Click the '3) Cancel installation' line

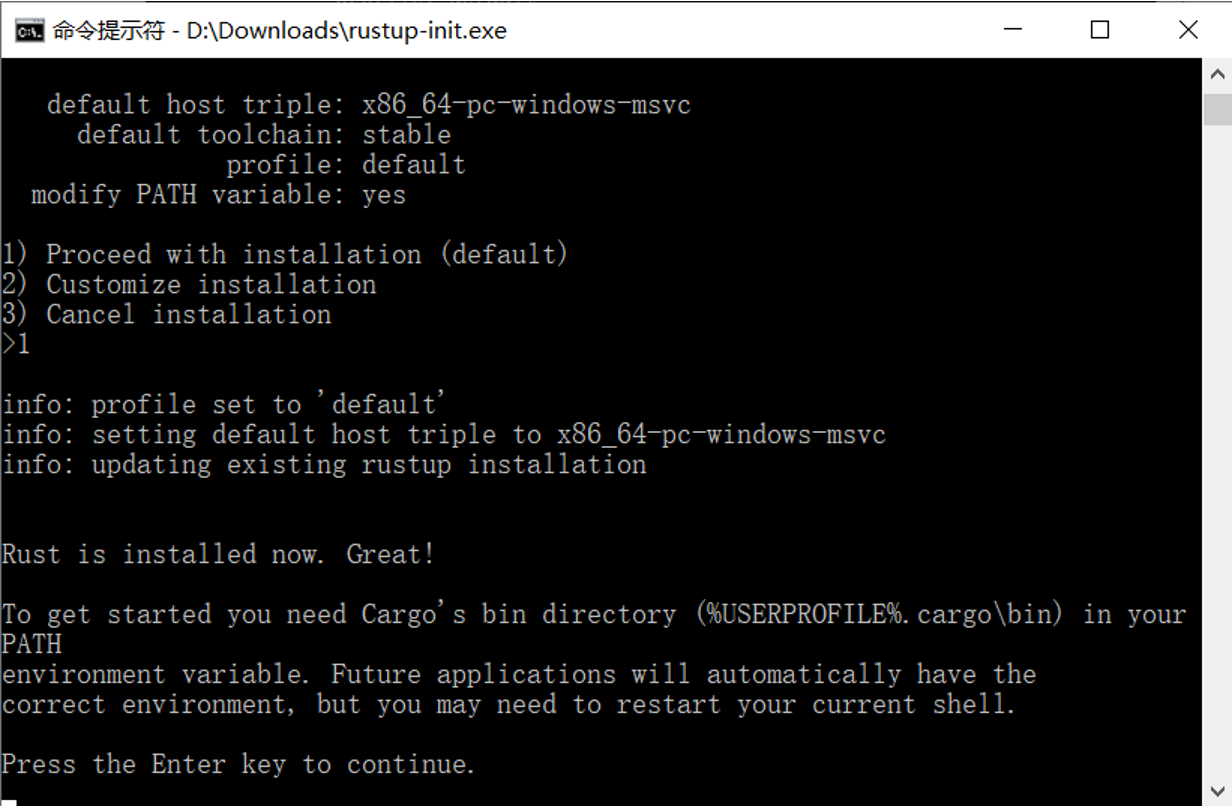pyautogui.click(x=167, y=315)
